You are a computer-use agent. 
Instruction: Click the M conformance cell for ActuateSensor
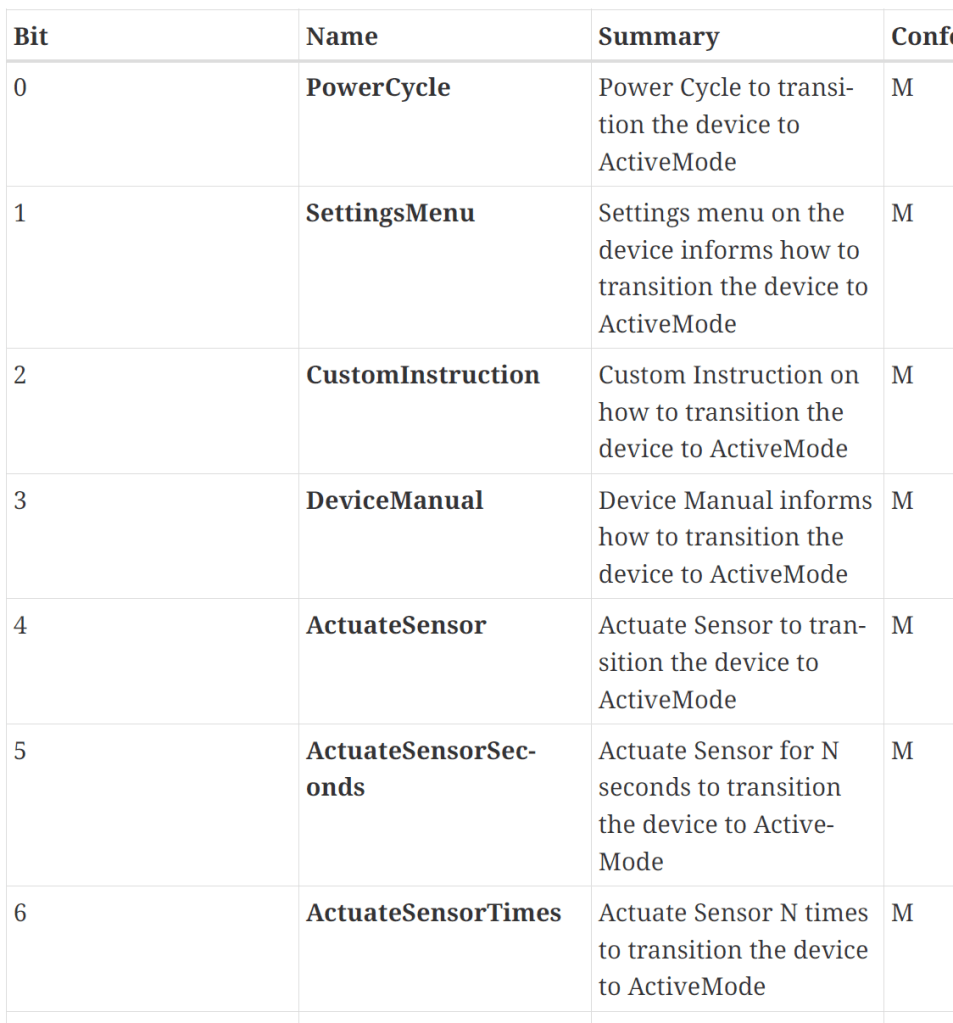[x=902, y=625]
